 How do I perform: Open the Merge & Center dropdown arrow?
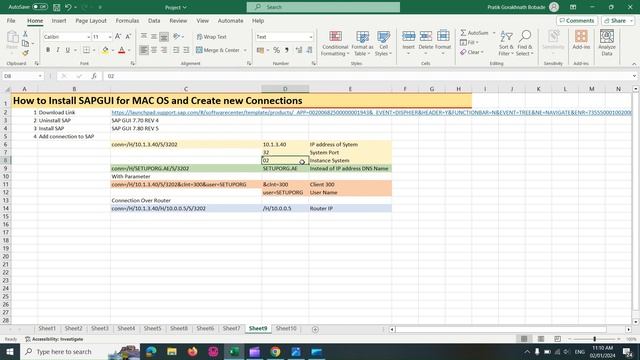[x=245, y=50]
